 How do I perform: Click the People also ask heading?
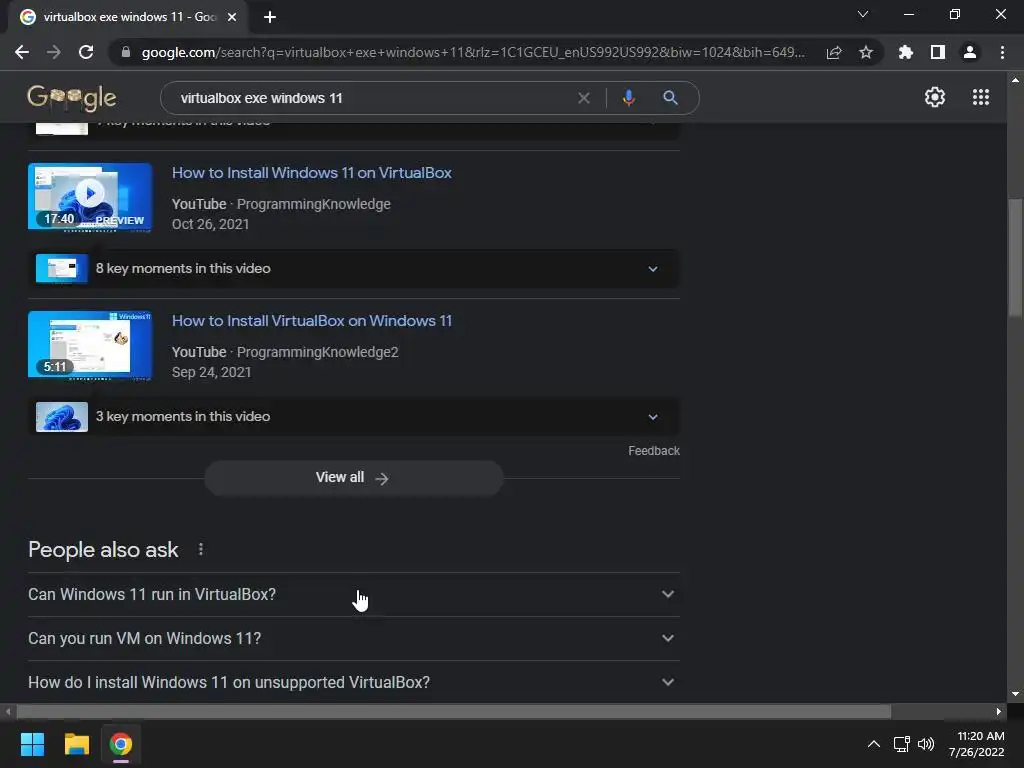pos(103,550)
